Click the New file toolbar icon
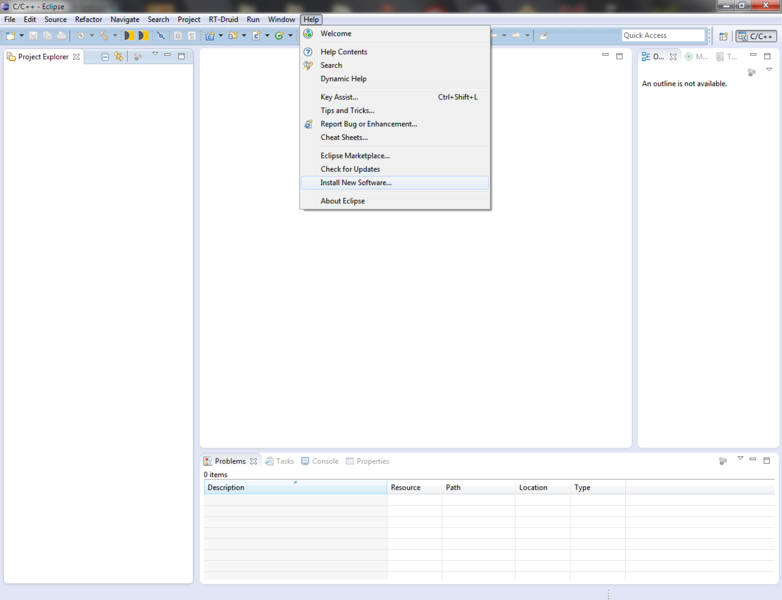This screenshot has width=782, height=600. pos(10,36)
